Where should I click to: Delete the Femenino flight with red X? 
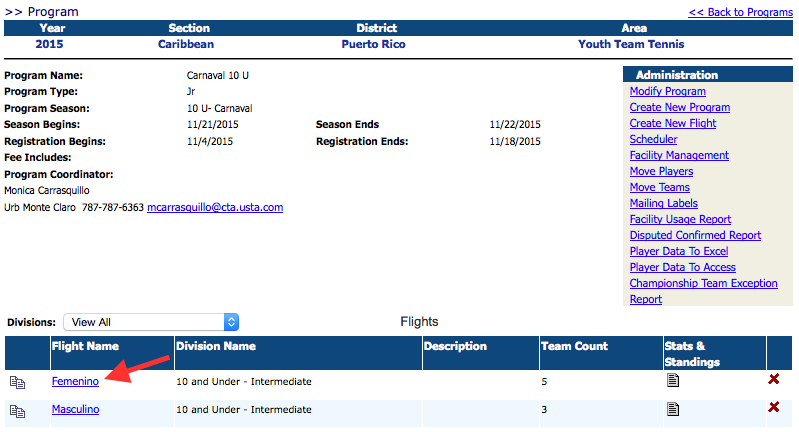(x=773, y=380)
